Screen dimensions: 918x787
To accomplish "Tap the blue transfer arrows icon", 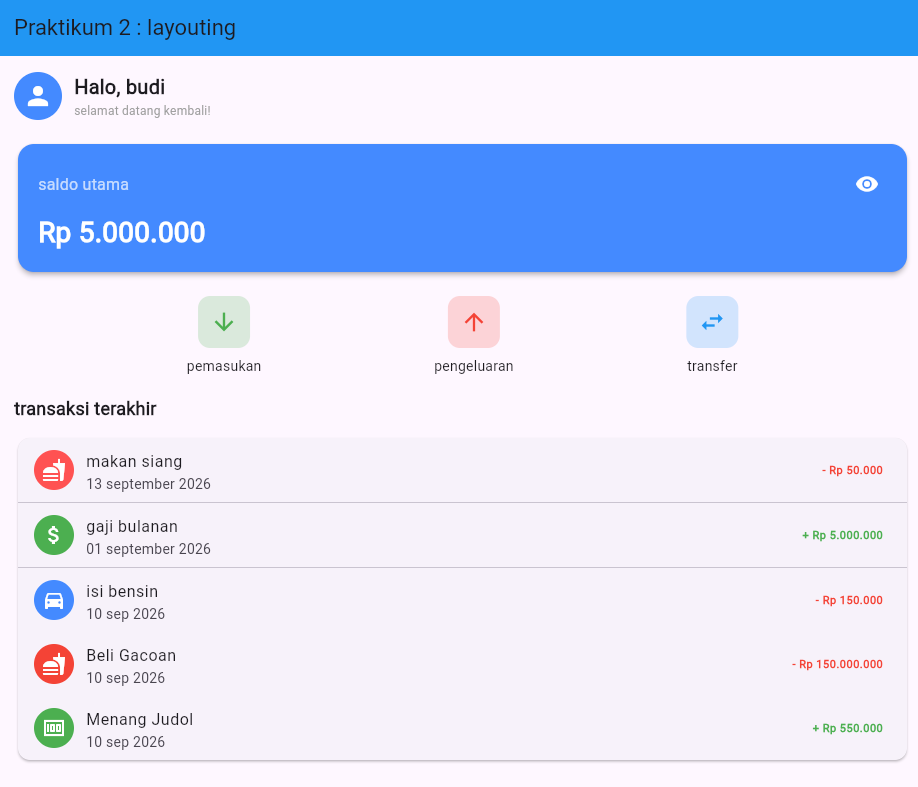I will [712, 322].
